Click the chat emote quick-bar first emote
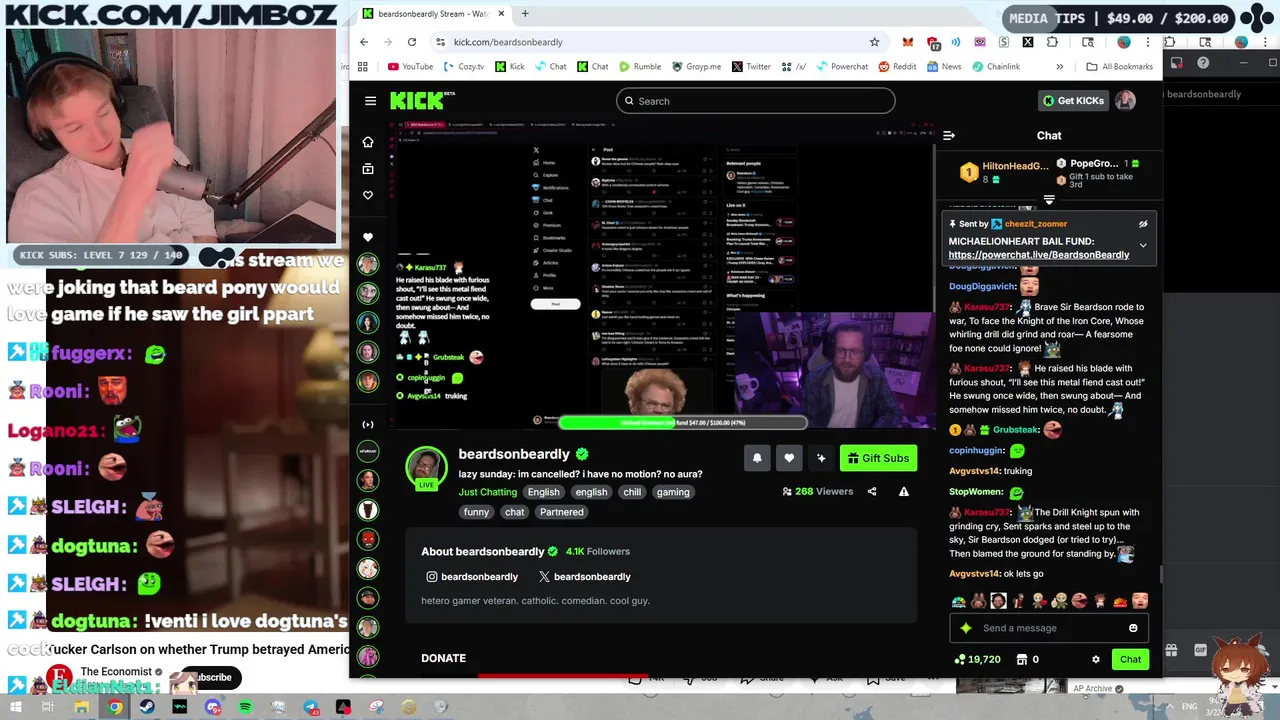The image size is (1280, 720). coord(959,601)
